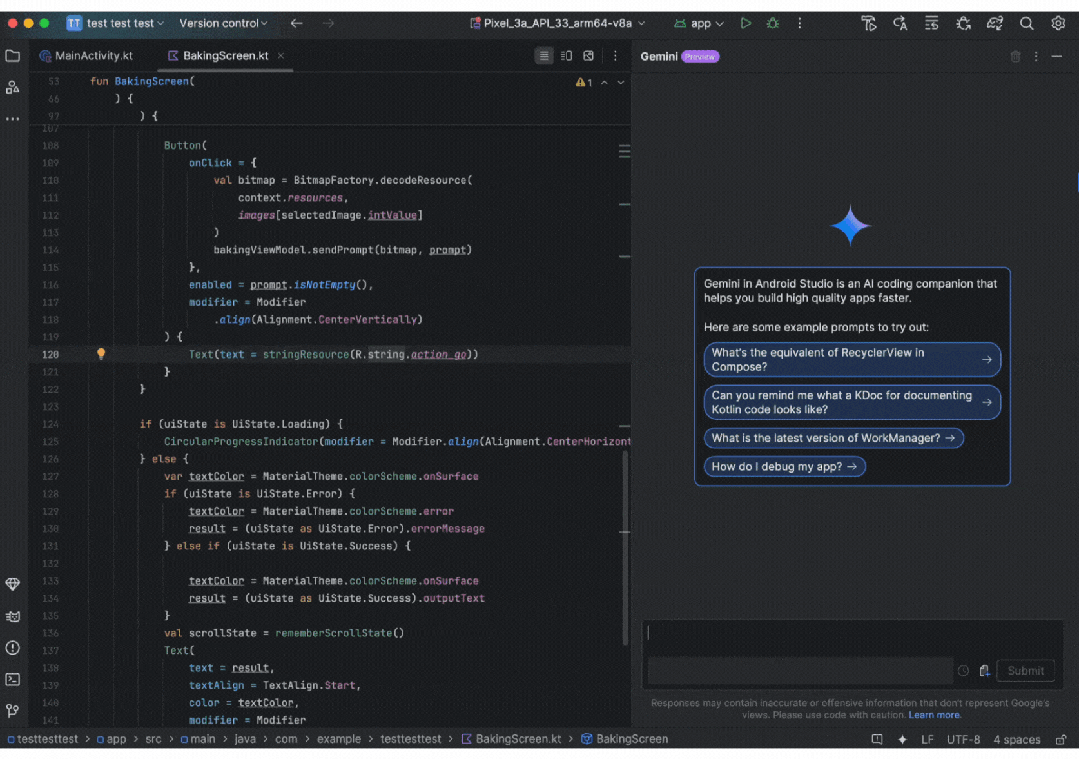Choose the 'How do I debug my app?' prompt
This screenshot has height=759, width=1079.
tap(784, 467)
